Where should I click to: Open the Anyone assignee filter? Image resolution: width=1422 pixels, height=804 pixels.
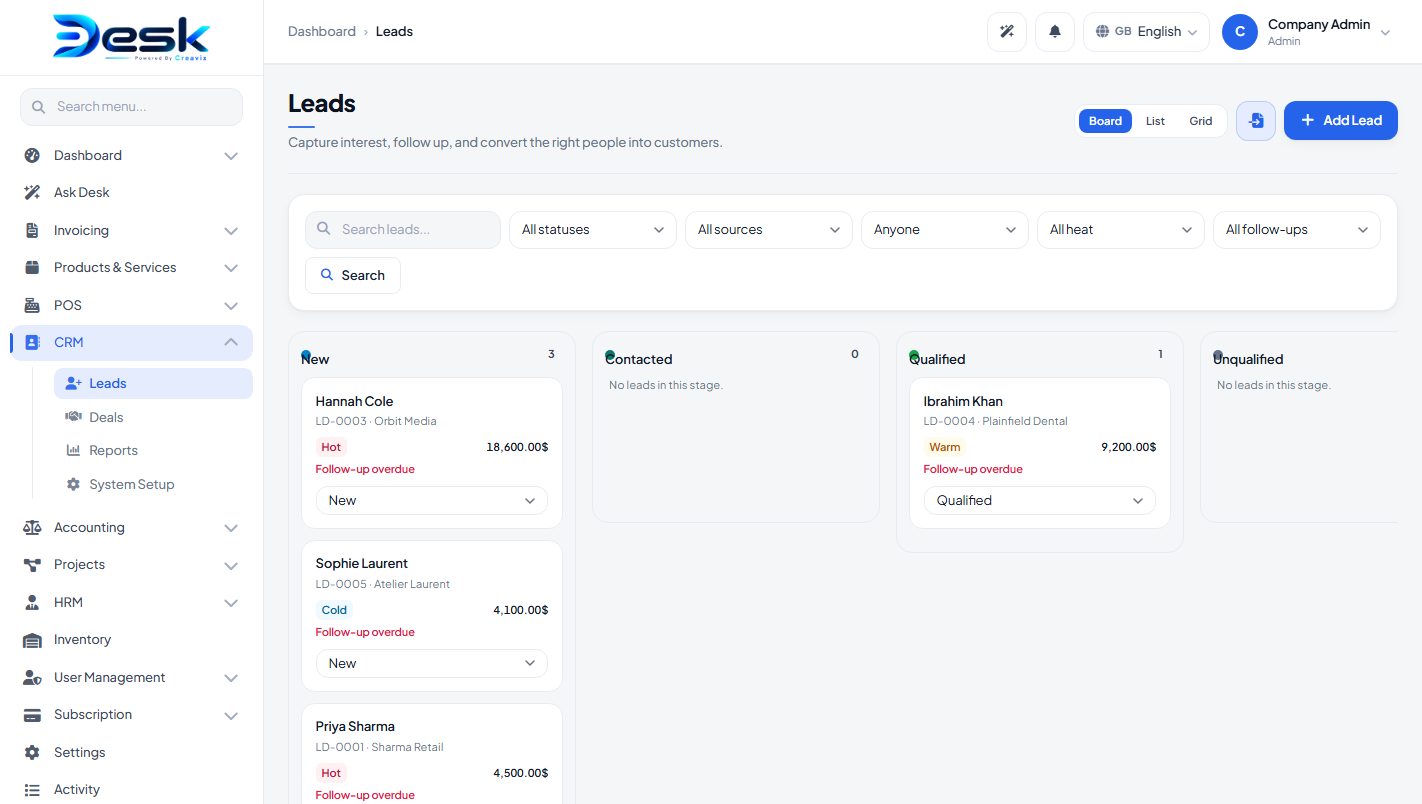pyautogui.click(x=945, y=230)
